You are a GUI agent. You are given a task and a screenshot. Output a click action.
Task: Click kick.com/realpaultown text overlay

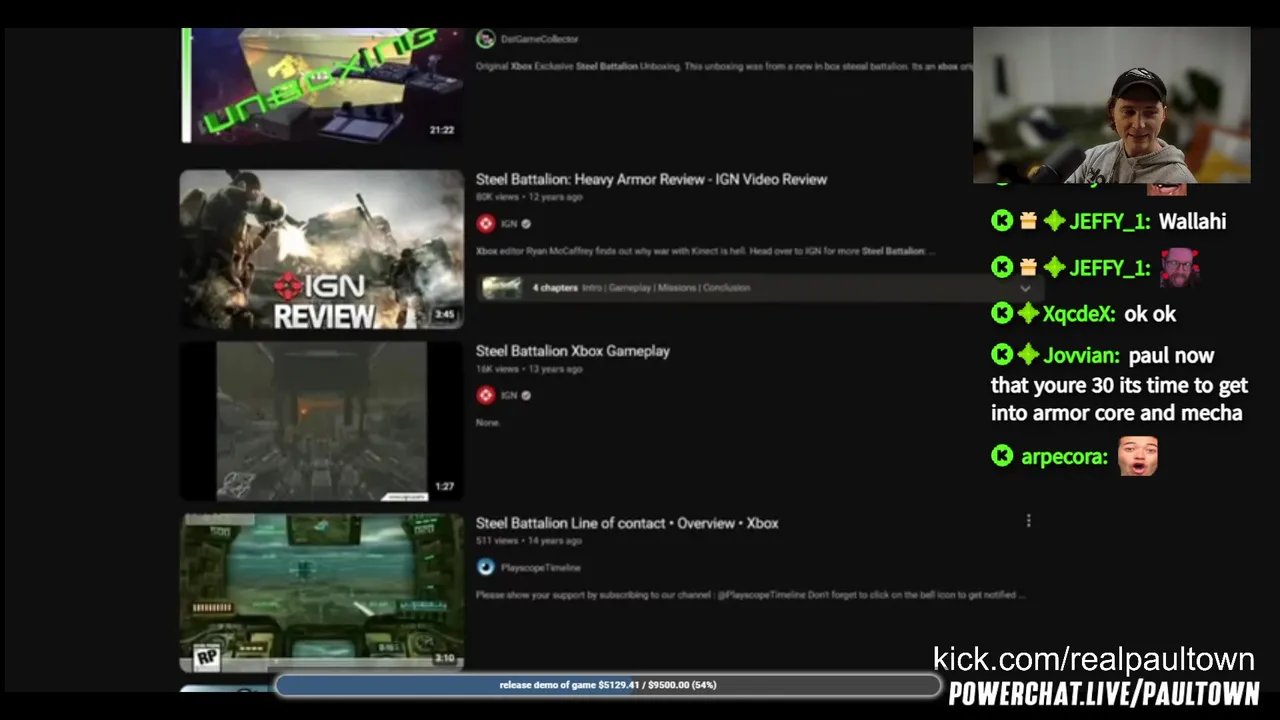[x=1094, y=659]
